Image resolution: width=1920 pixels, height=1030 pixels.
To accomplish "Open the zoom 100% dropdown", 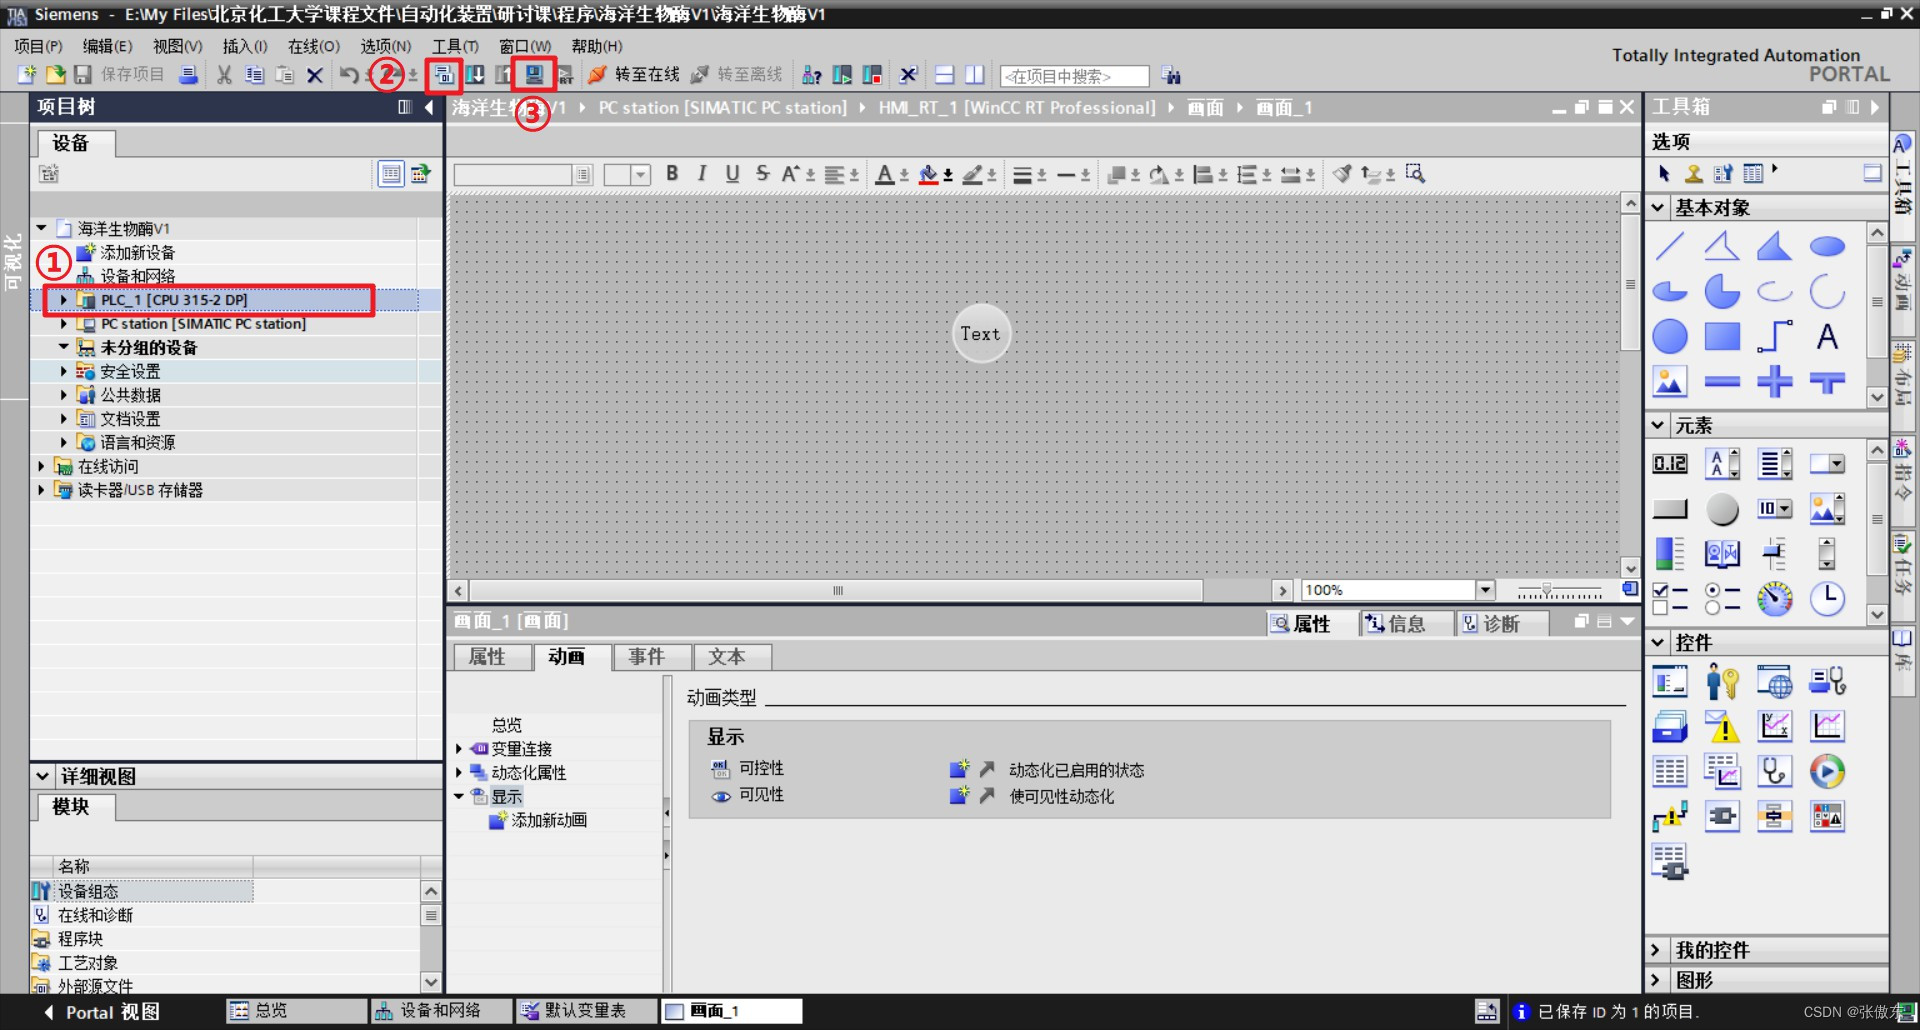I will point(1486,590).
